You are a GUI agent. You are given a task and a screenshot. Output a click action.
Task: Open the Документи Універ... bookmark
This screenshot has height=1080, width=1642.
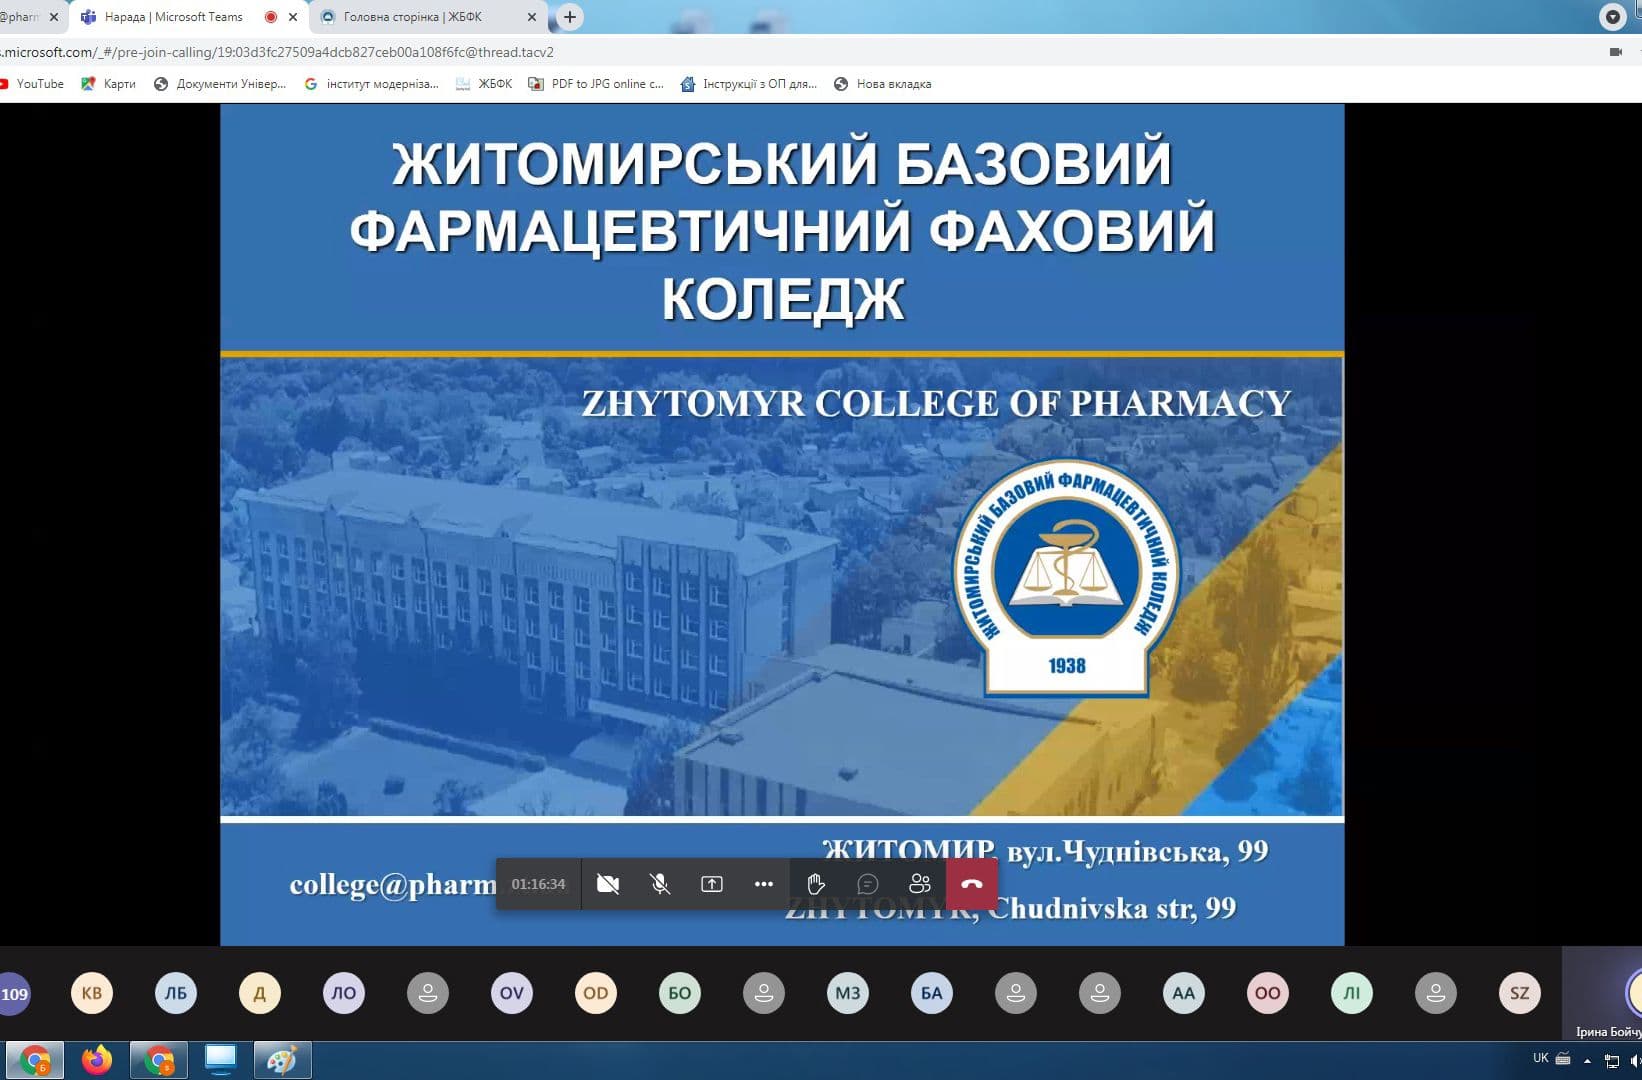(220, 84)
